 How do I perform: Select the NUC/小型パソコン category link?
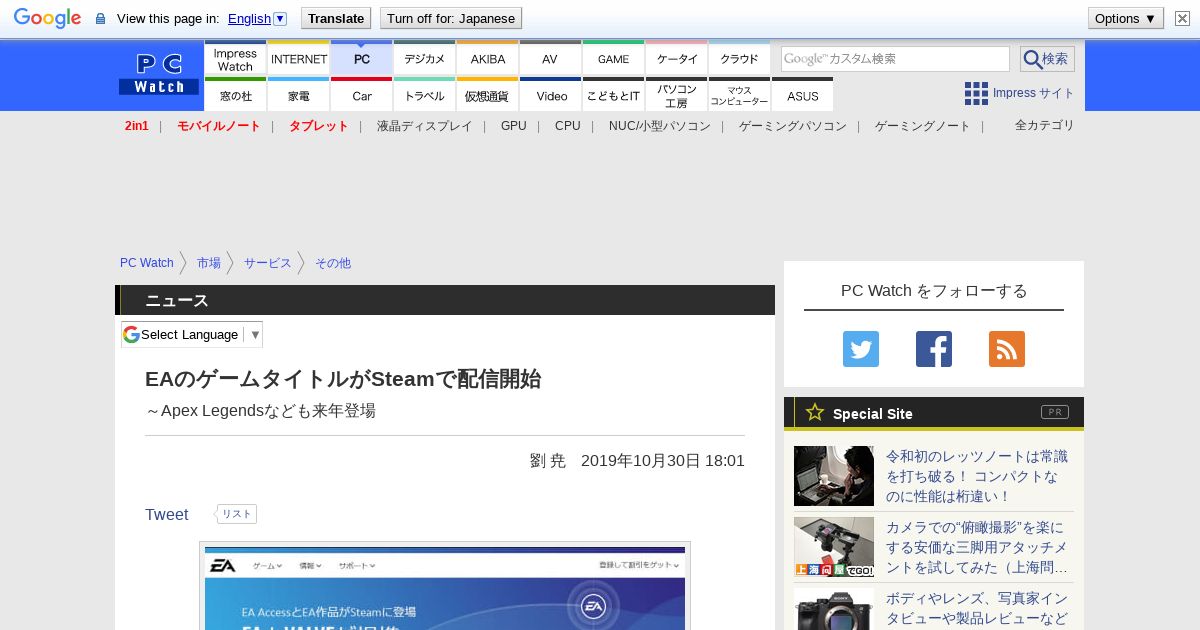pos(660,126)
